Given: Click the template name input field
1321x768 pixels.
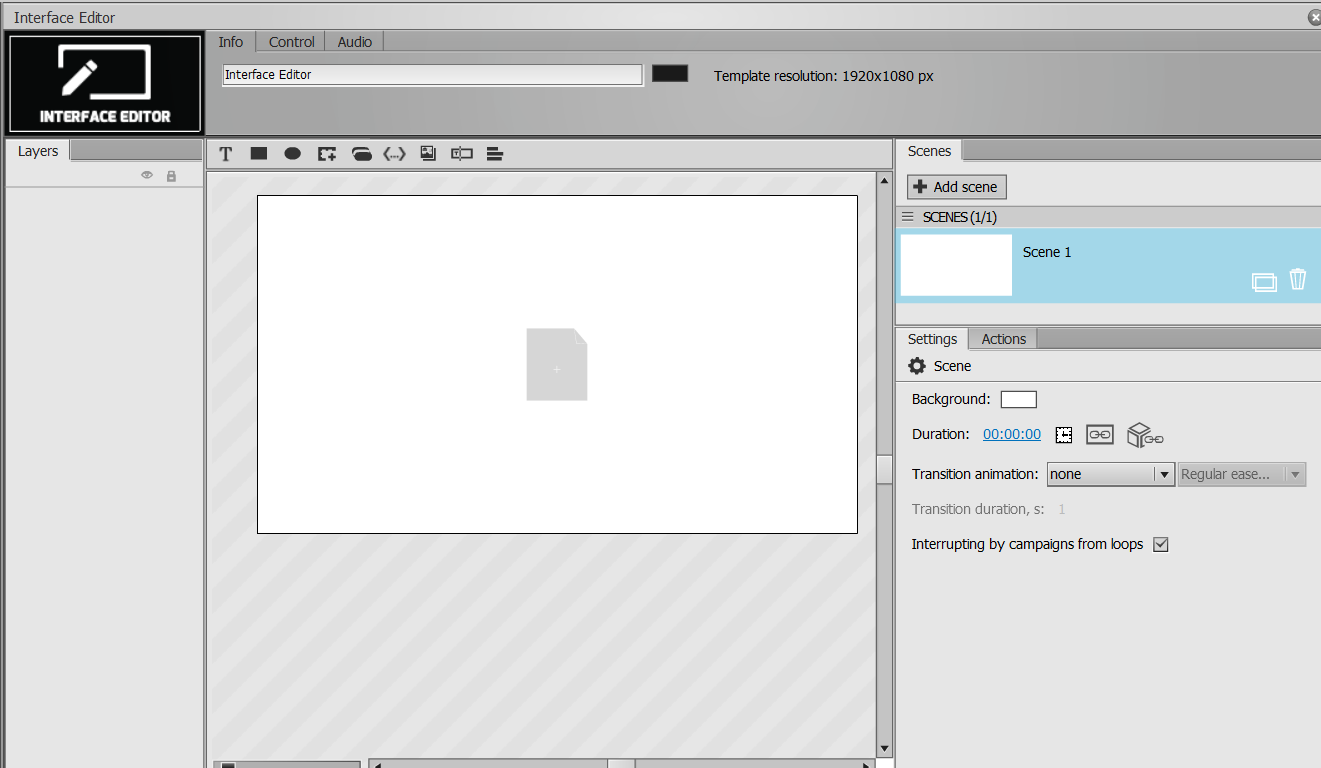Looking at the screenshot, I should tap(432, 75).
